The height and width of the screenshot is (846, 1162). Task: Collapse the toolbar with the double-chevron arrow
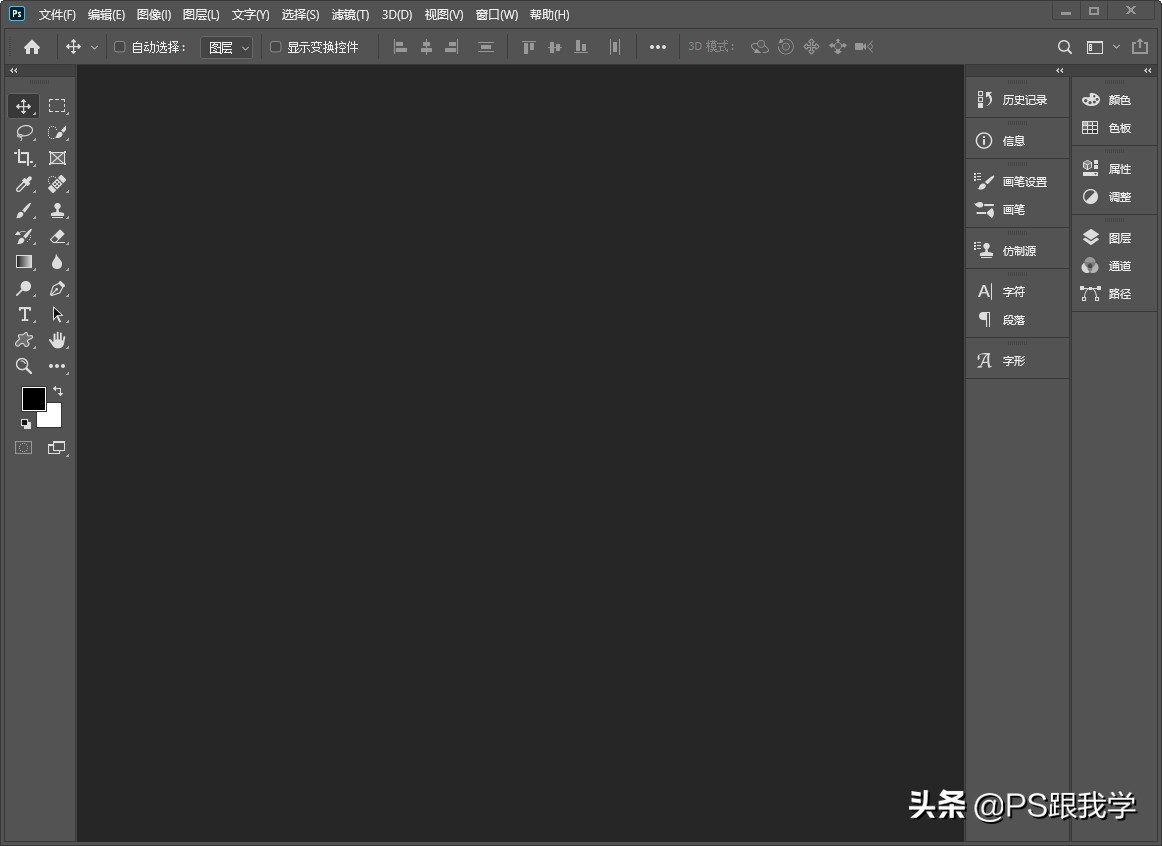12,70
